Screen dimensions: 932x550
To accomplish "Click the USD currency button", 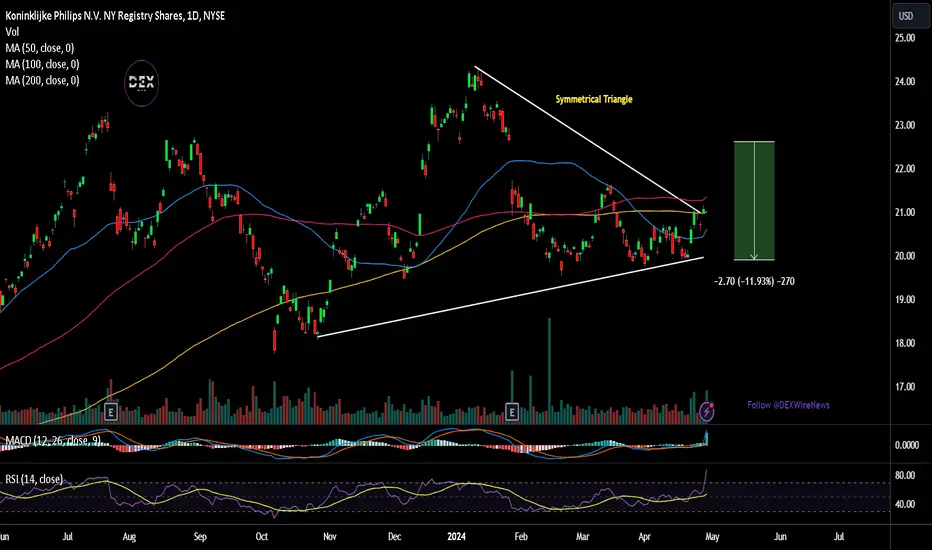I will pos(910,16).
